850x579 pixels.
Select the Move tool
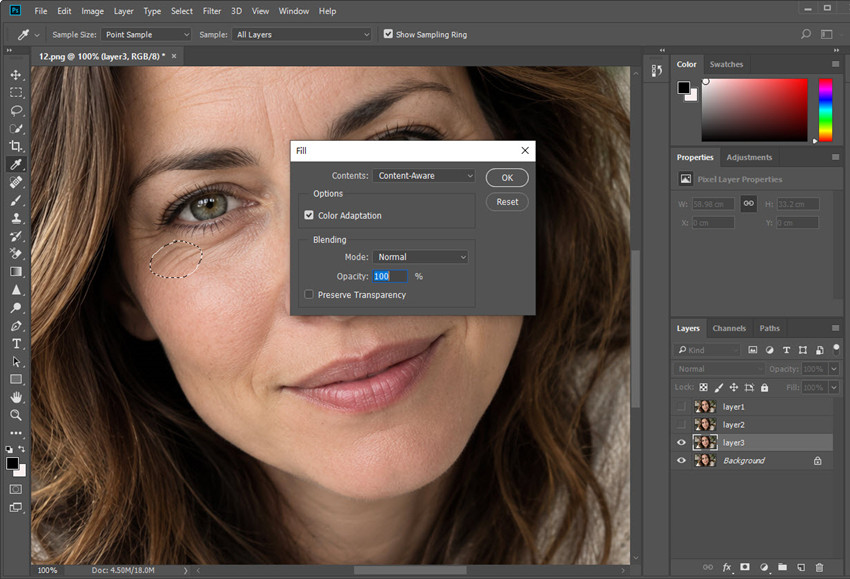pyautogui.click(x=16, y=75)
